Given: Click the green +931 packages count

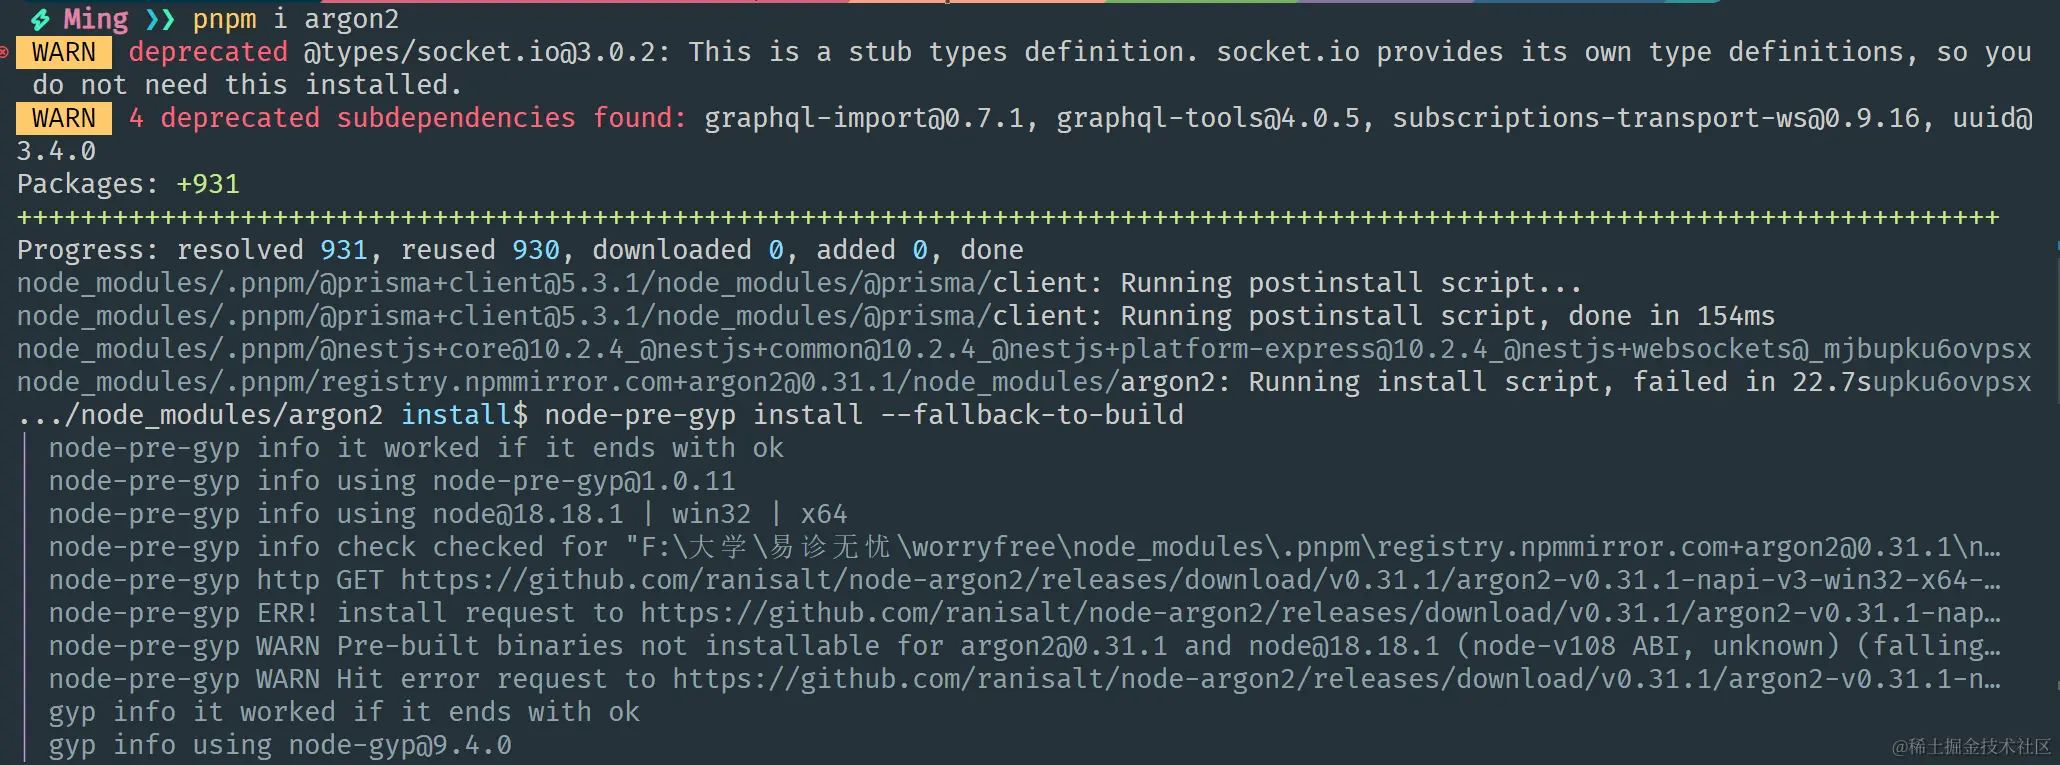Looking at the screenshot, I should pyautogui.click(x=208, y=184).
